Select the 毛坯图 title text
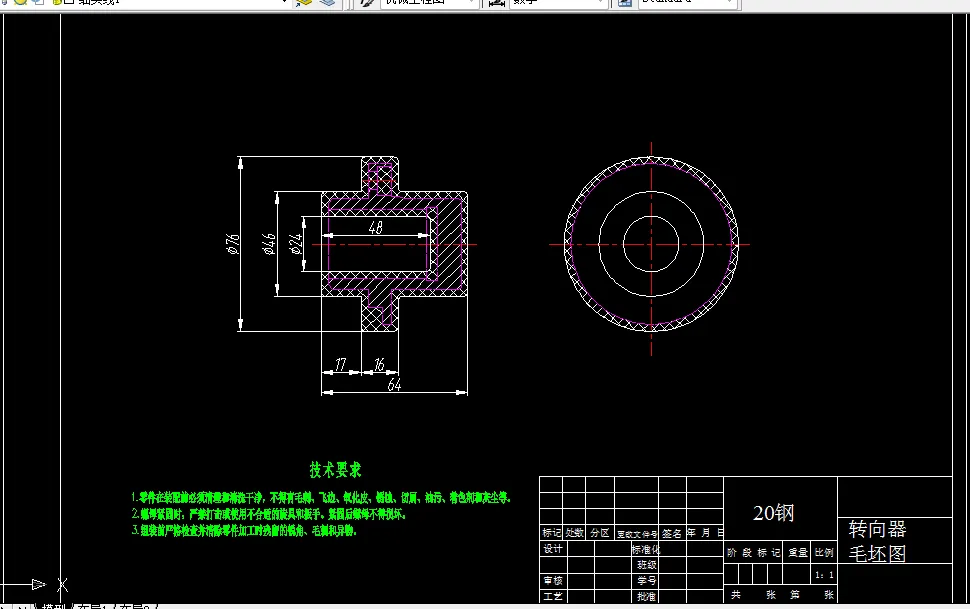The image size is (970, 609). (x=877, y=554)
